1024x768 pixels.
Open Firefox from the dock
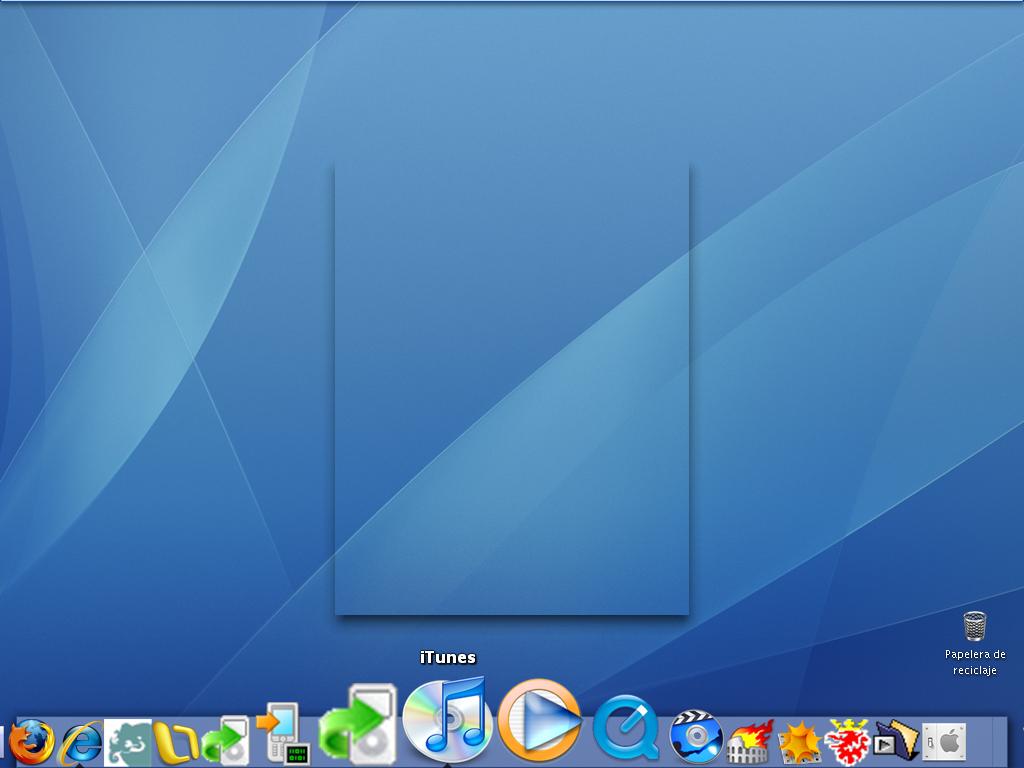coord(32,742)
